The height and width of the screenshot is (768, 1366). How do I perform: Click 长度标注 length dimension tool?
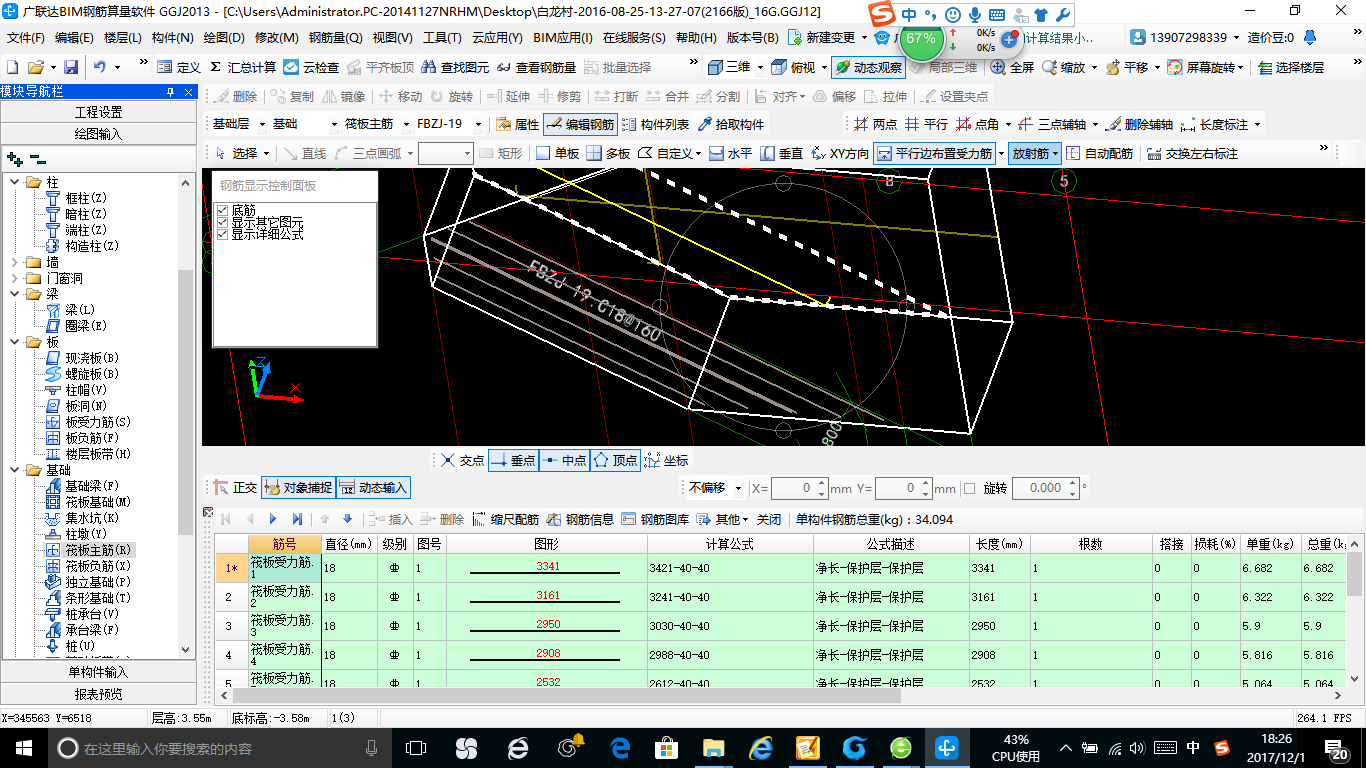coord(1215,125)
